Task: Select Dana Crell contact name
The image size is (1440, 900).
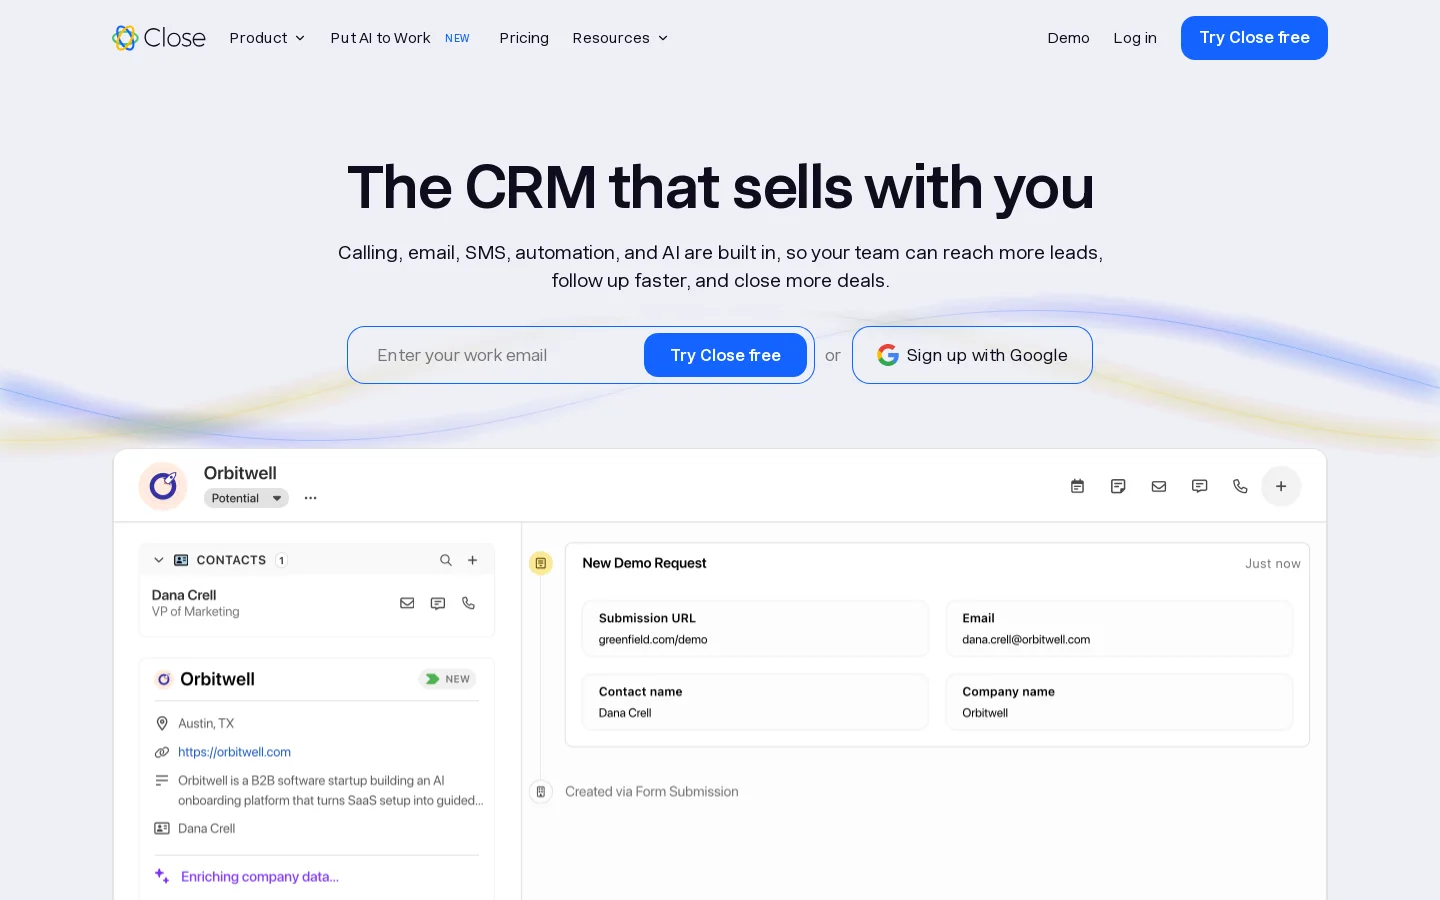Action: coord(184,595)
